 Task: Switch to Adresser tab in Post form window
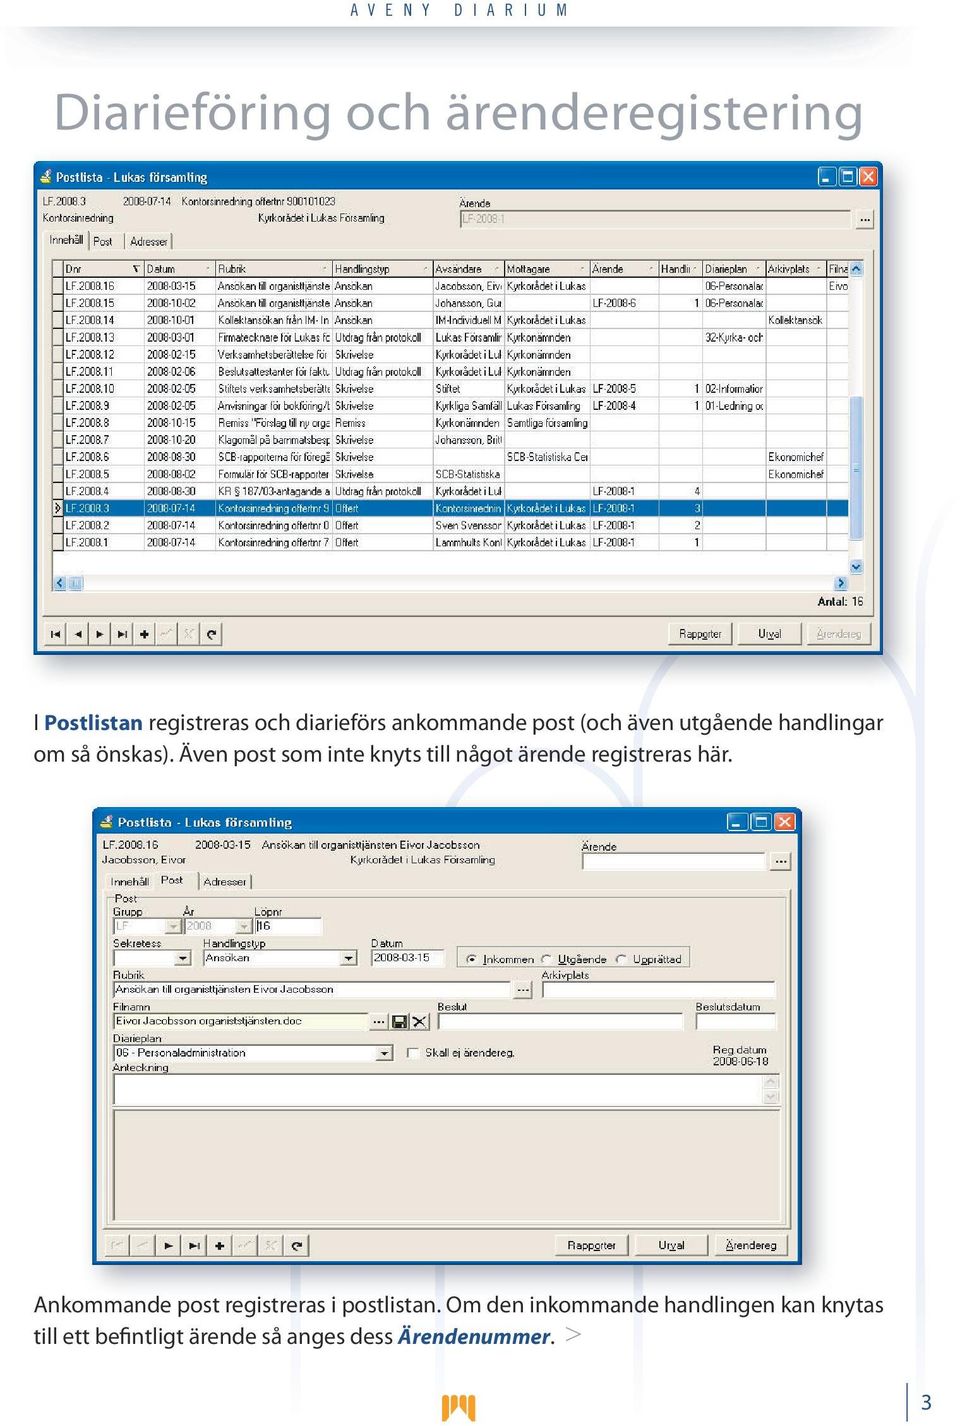pyautogui.click(x=225, y=882)
